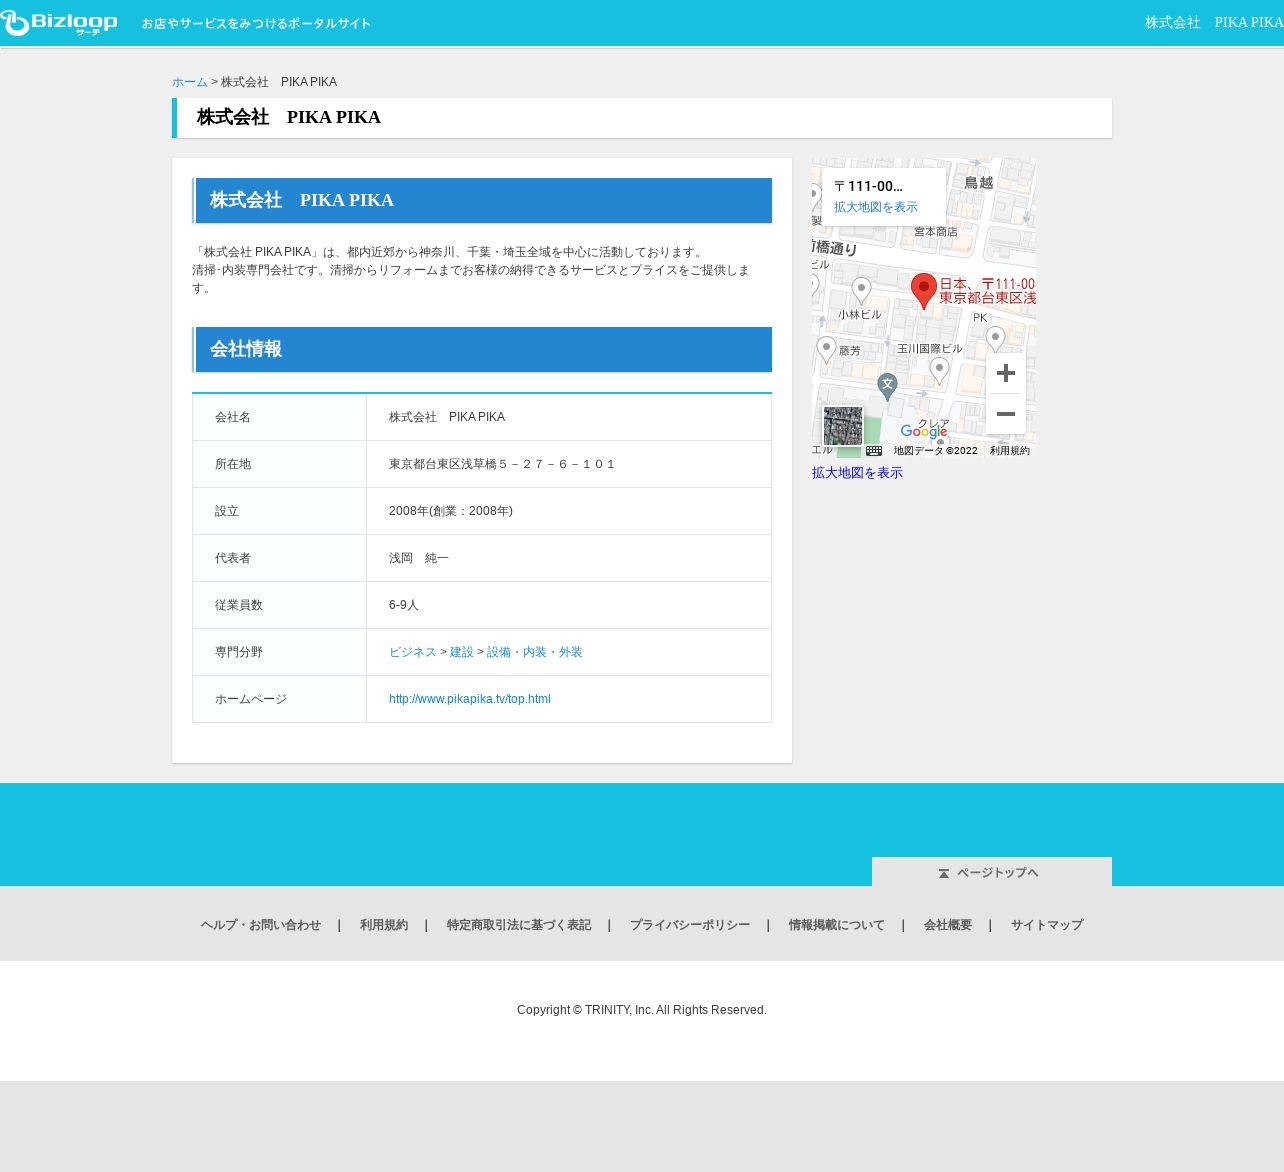
Task: Open footer 利用規約 link
Action: click(x=384, y=925)
